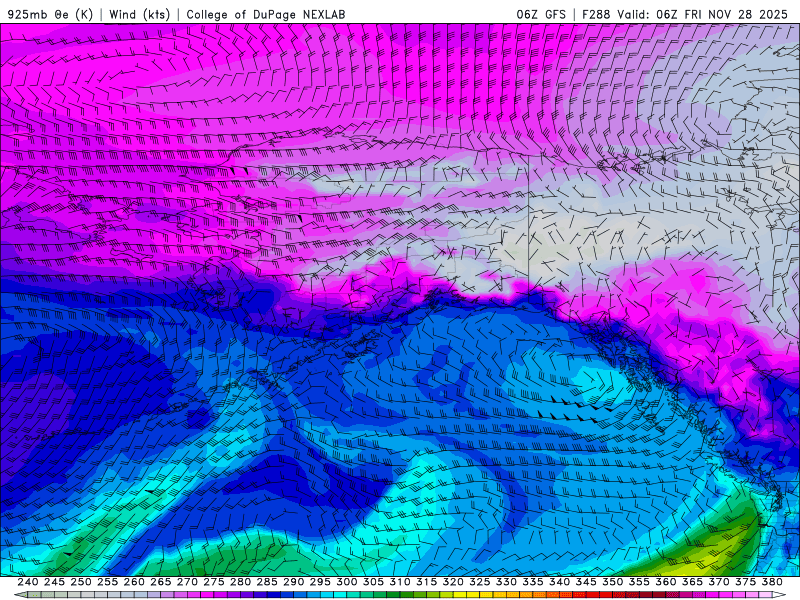Viewport: 800px width, 600px height.
Task: Click the 275 color scale label
Action: click(x=213, y=582)
